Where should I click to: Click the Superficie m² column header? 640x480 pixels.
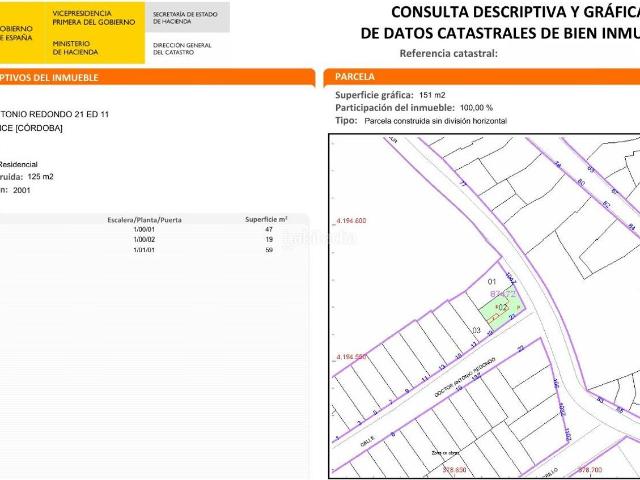point(266,218)
